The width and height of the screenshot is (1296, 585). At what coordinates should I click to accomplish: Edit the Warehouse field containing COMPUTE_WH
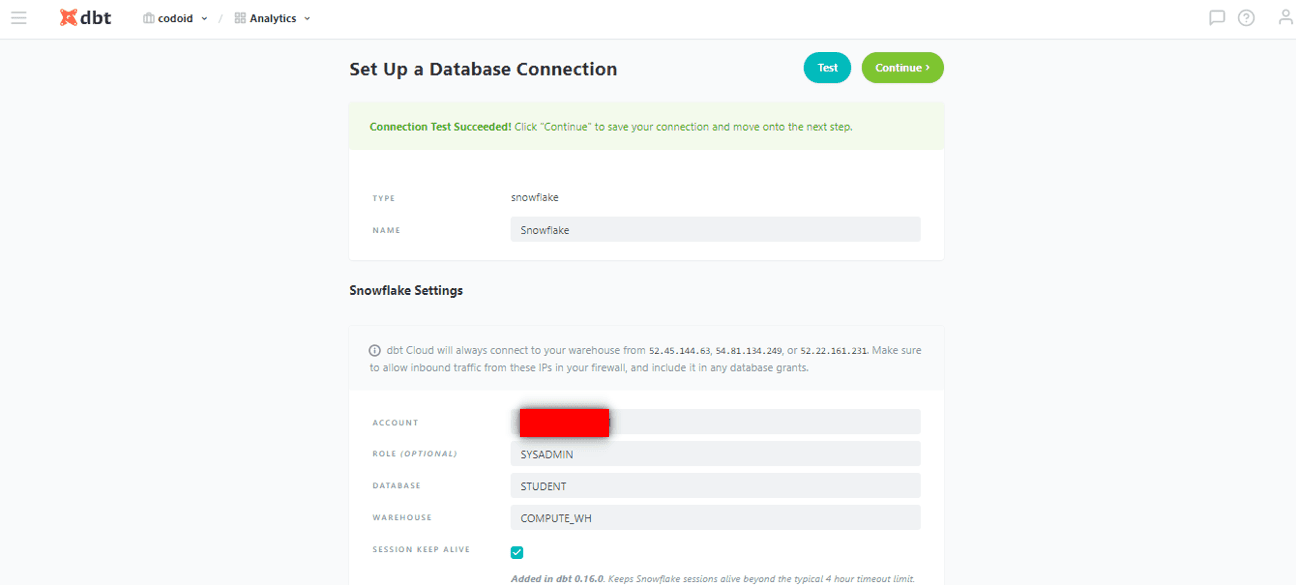(x=715, y=518)
